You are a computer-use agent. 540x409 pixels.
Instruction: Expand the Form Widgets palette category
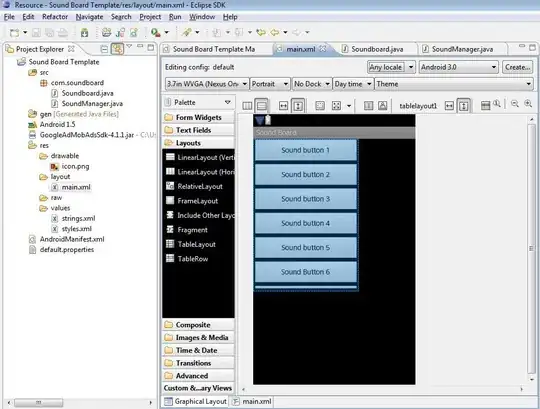(198, 117)
